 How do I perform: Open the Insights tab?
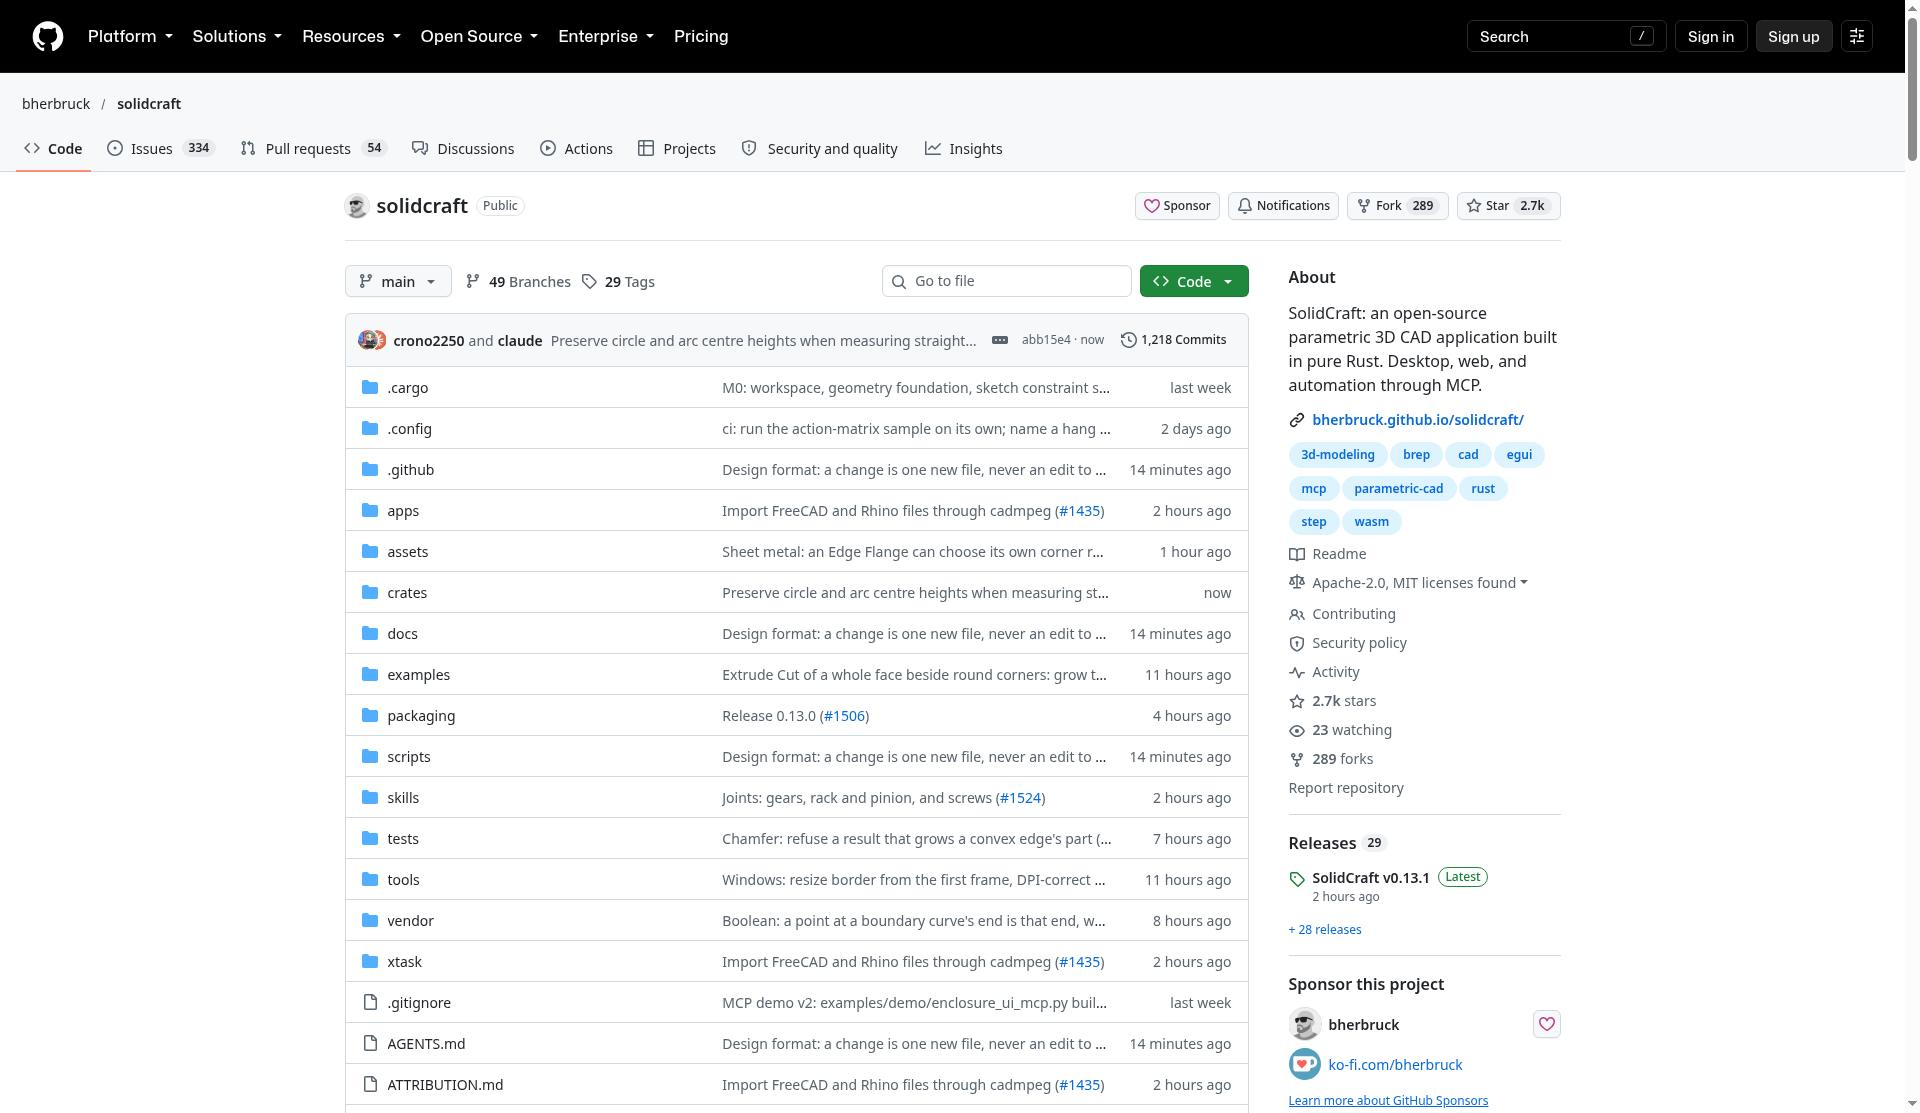click(x=963, y=148)
